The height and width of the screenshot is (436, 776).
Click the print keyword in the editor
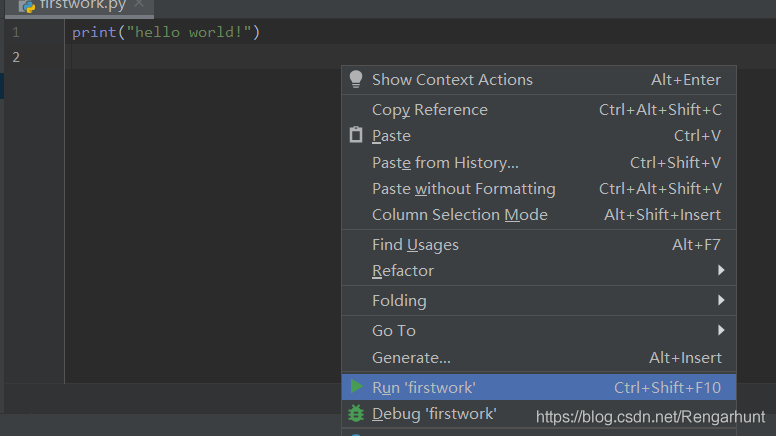coord(92,33)
